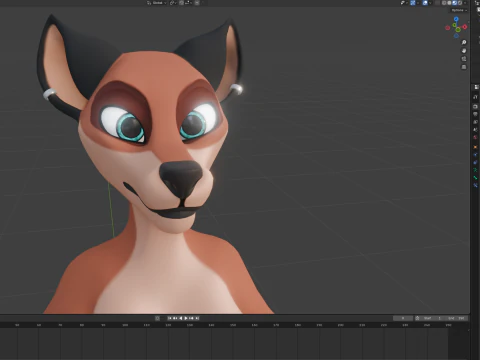The height and width of the screenshot is (360, 480).
Task: Open the Output properties tab
Action: (x=475, y=114)
